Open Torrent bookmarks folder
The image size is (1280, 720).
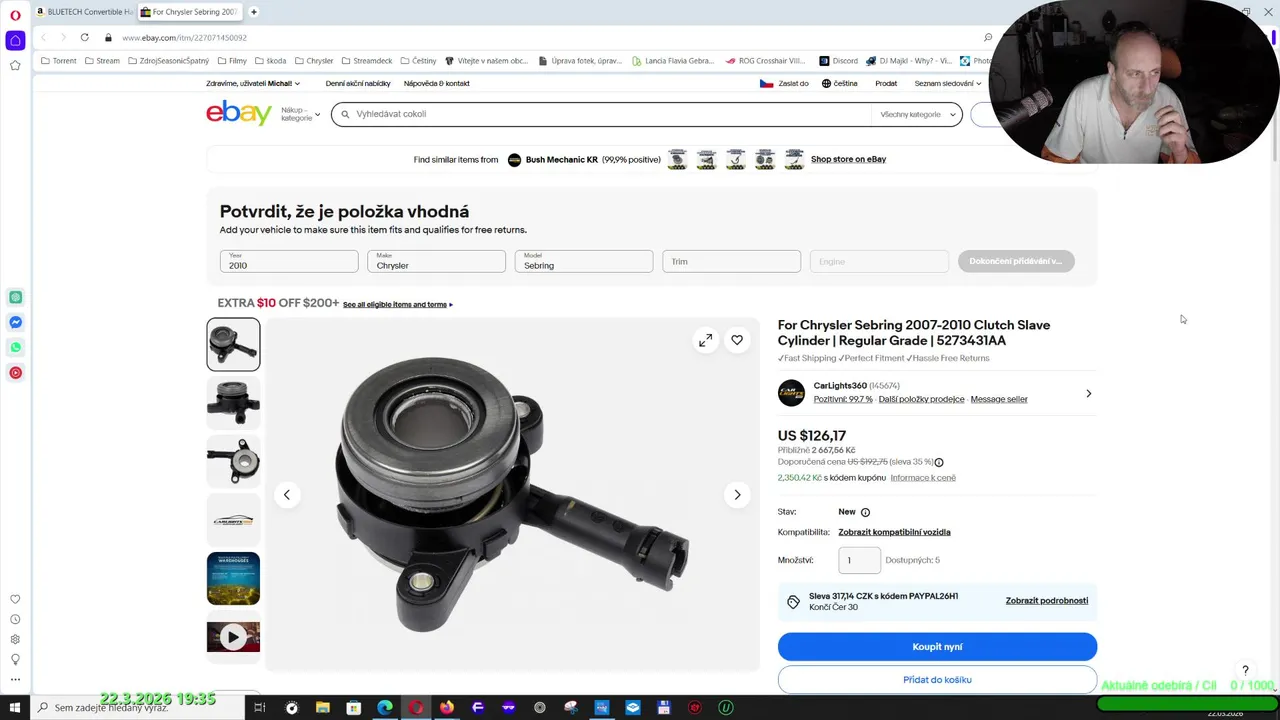[x=58, y=60]
